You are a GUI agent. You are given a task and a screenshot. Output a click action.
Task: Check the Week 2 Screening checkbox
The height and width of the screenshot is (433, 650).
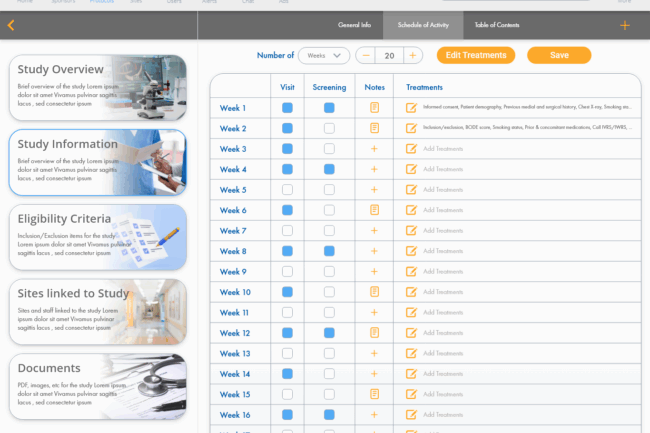pos(329,128)
